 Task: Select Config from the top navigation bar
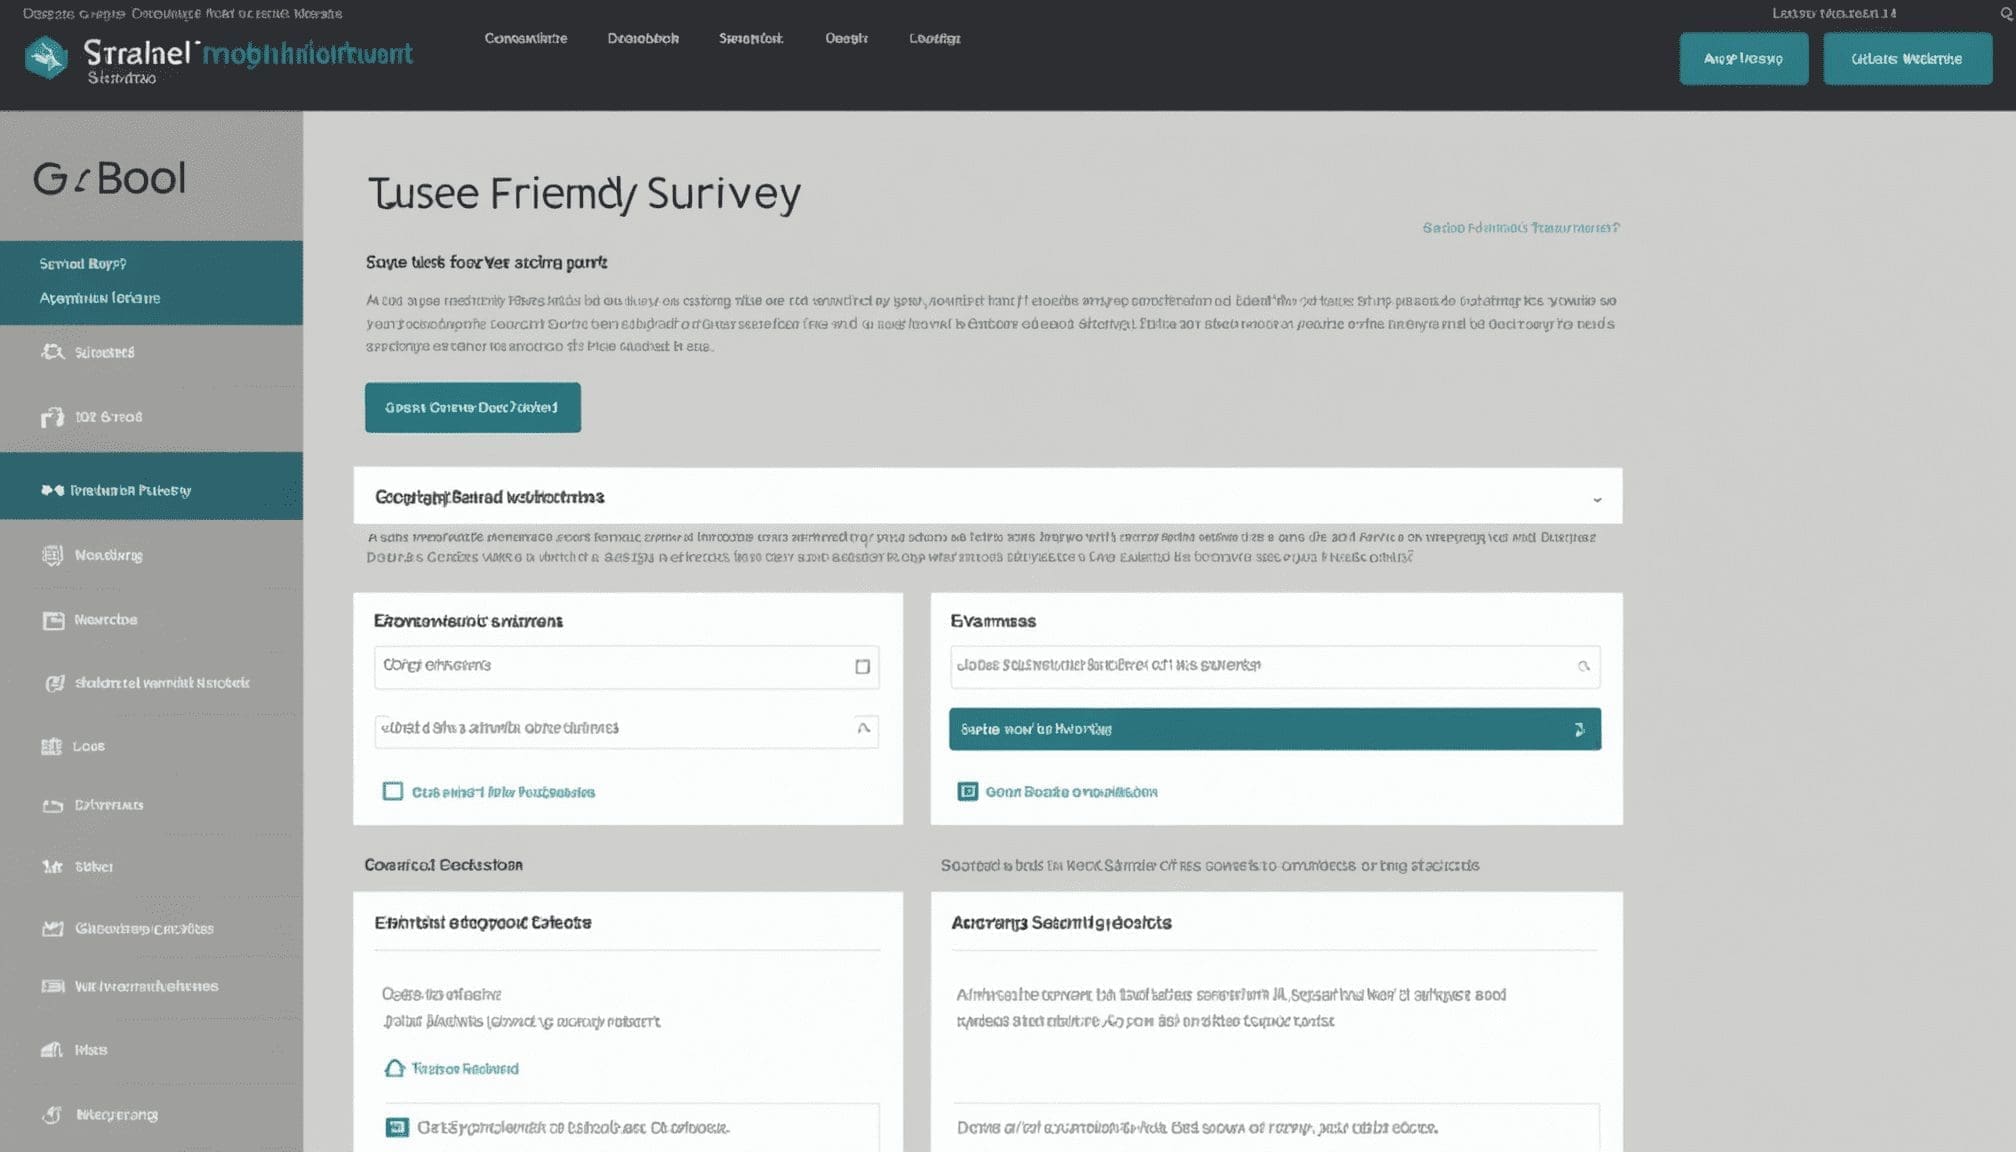point(934,38)
